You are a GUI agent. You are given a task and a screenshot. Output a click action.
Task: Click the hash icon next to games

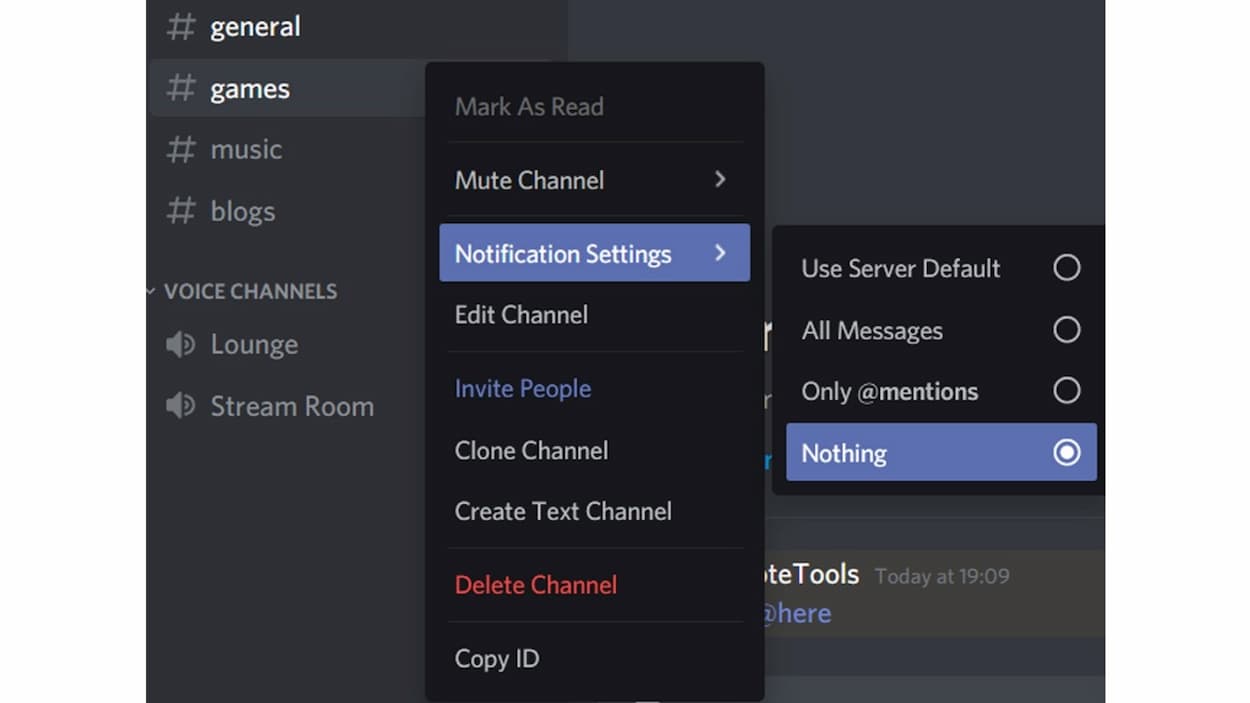point(180,89)
